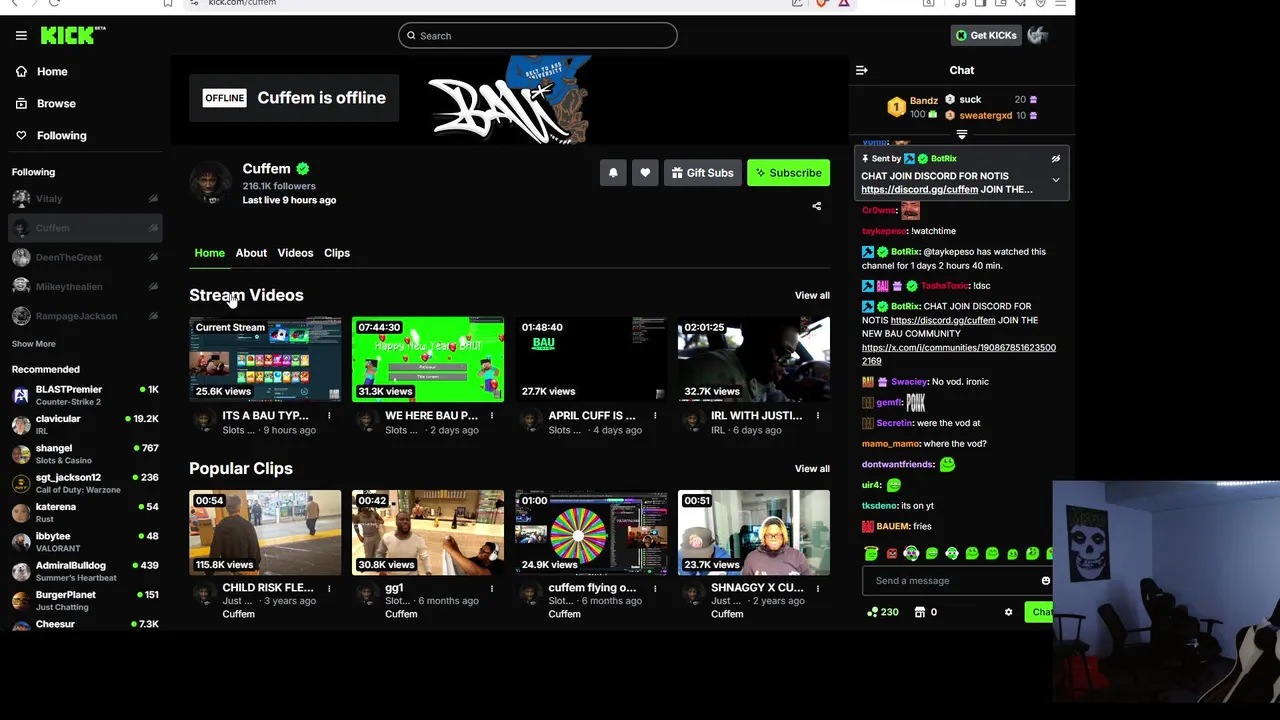Switch to the Clips tab
The width and height of the screenshot is (1280, 720).
pyautogui.click(x=337, y=253)
